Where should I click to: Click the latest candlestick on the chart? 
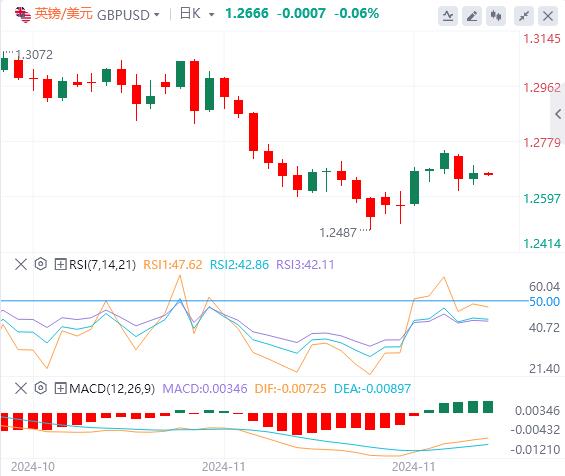click(489, 174)
